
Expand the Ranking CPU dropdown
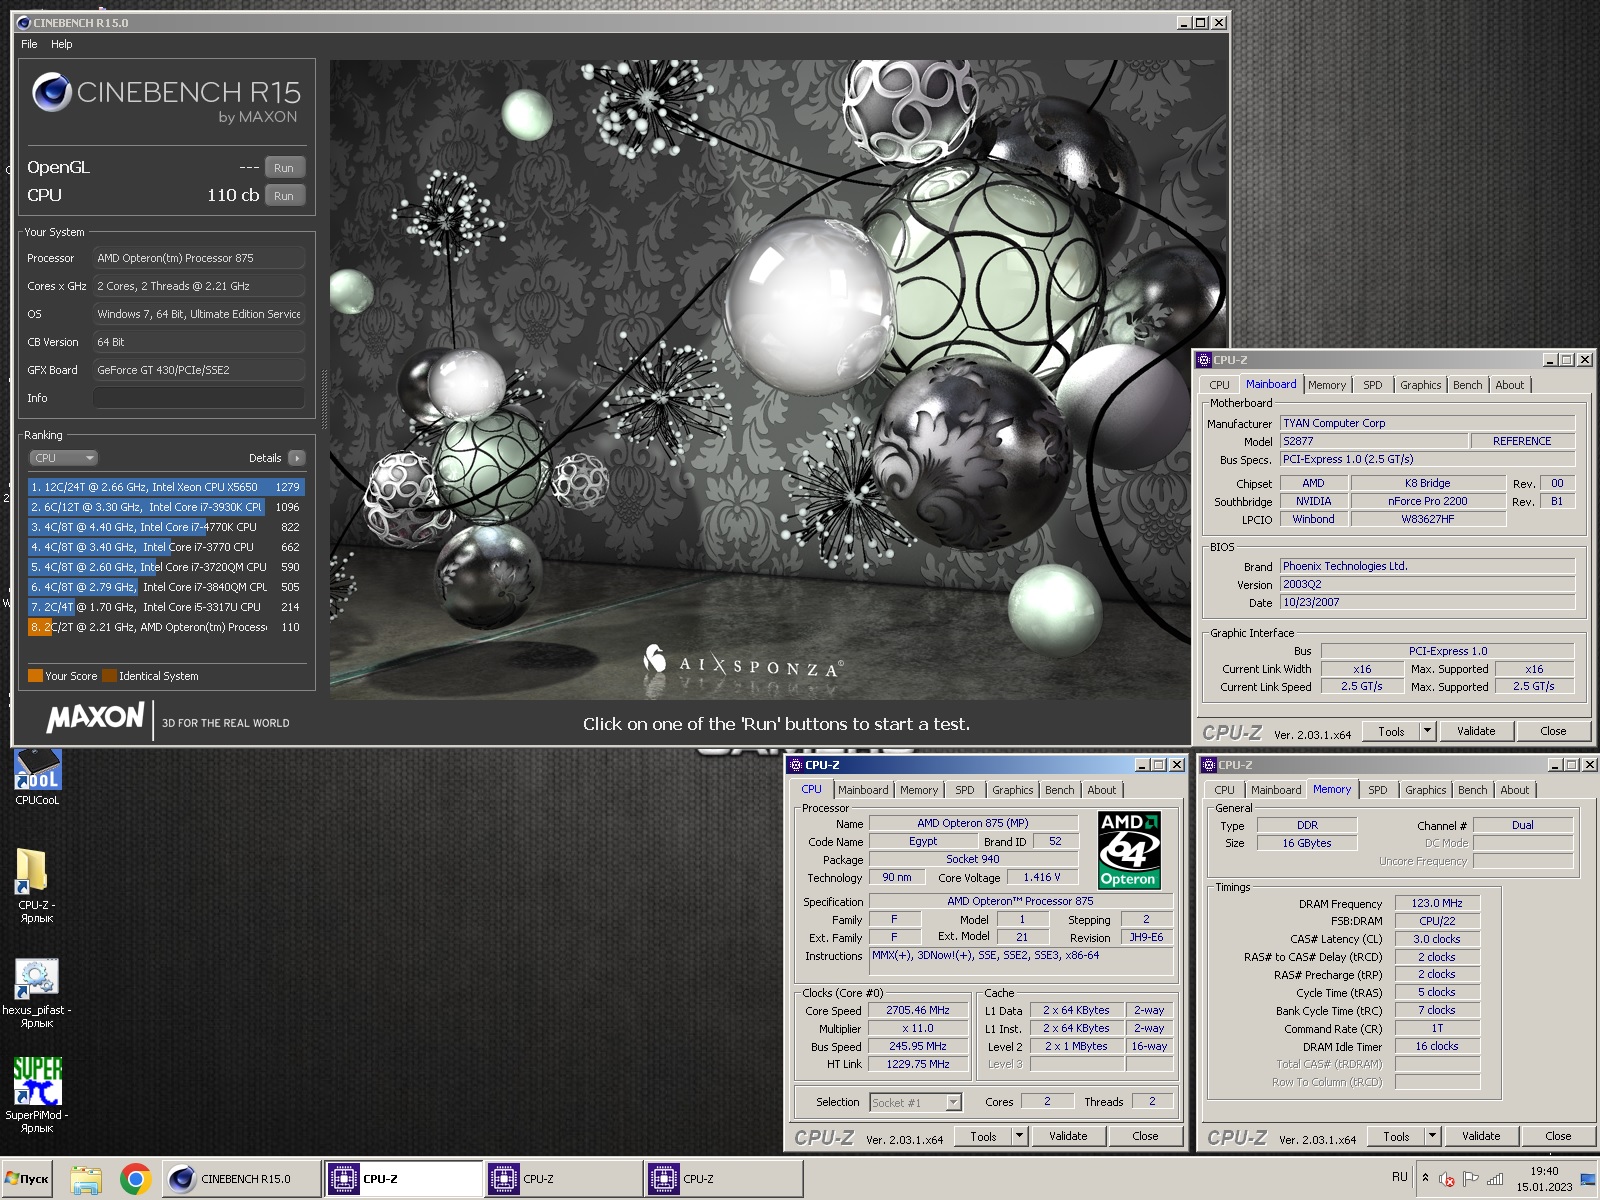tap(63, 458)
